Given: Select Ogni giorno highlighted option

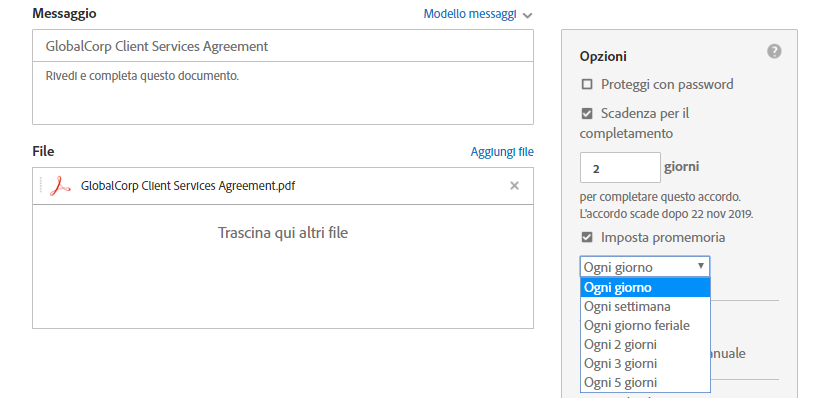Looking at the screenshot, I should (x=645, y=288).
